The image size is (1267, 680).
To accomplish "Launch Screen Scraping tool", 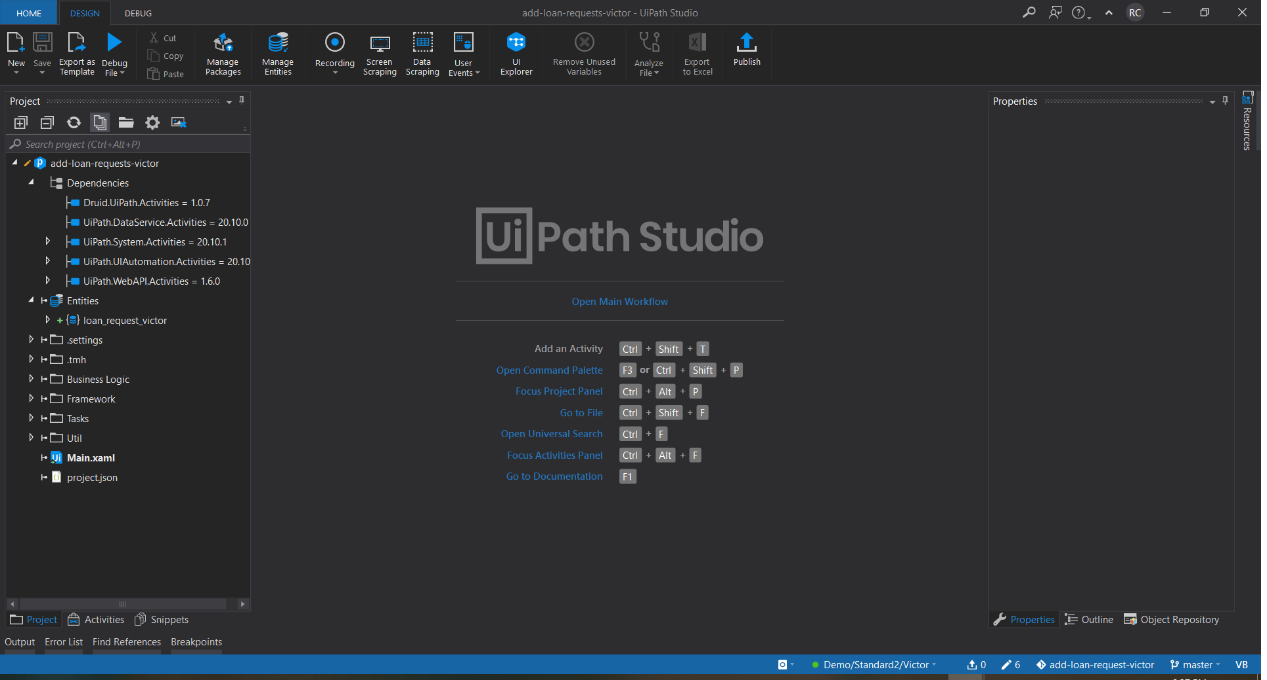I will (x=379, y=53).
